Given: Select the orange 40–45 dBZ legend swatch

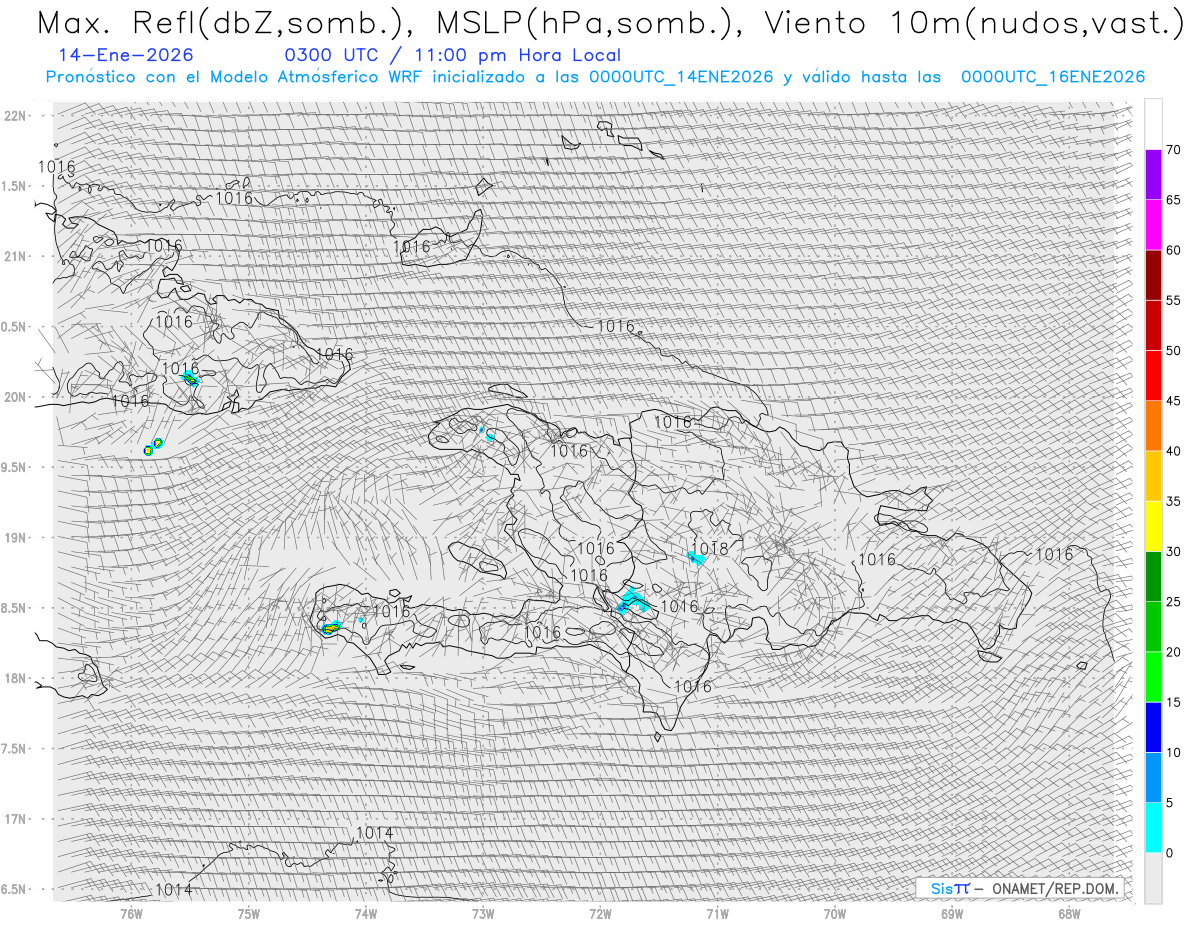Looking at the screenshot, I should tap(1153, 425).
